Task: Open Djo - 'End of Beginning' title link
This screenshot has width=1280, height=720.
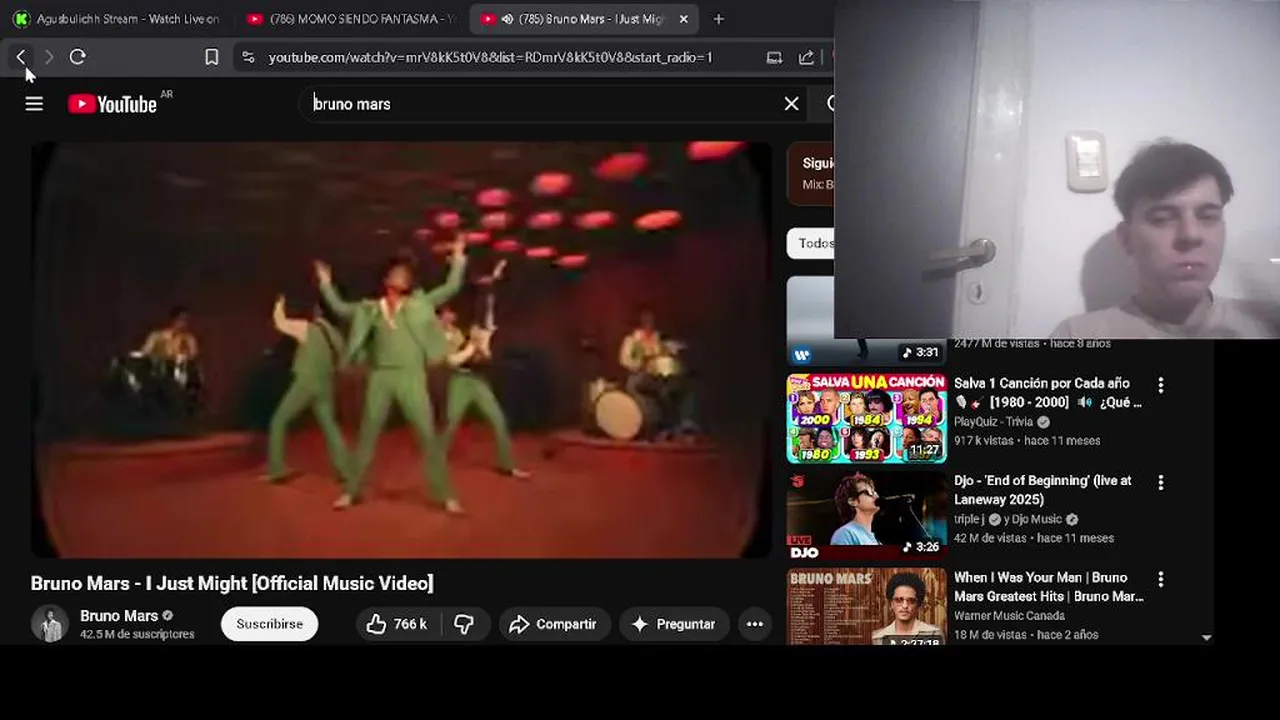Action: tap(1043, 489)
